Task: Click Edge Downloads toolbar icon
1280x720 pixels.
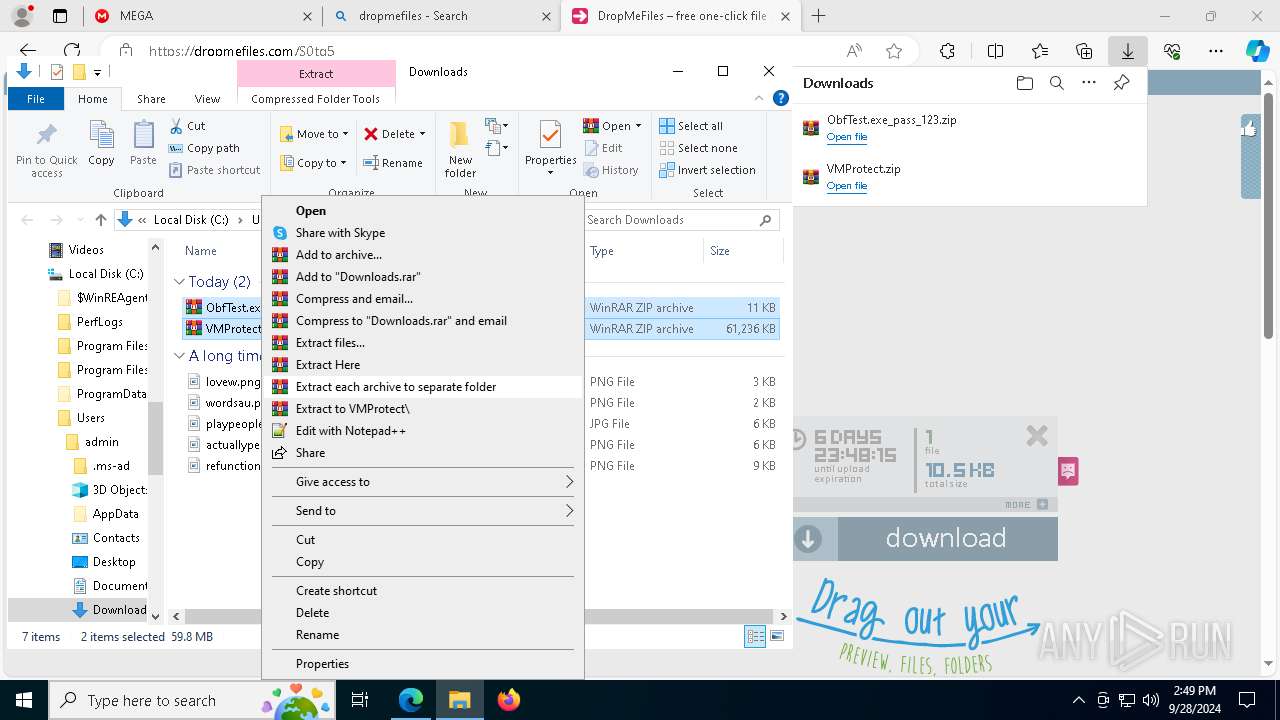Action: pos(1127,51)
